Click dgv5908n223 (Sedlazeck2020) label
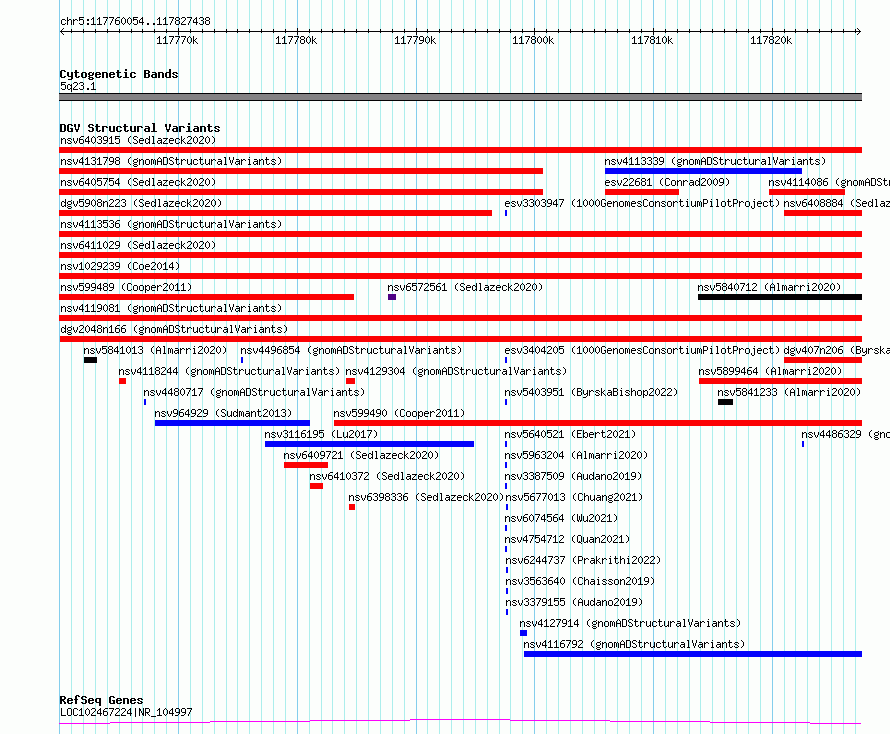890x734 pixels. point(141,203)
